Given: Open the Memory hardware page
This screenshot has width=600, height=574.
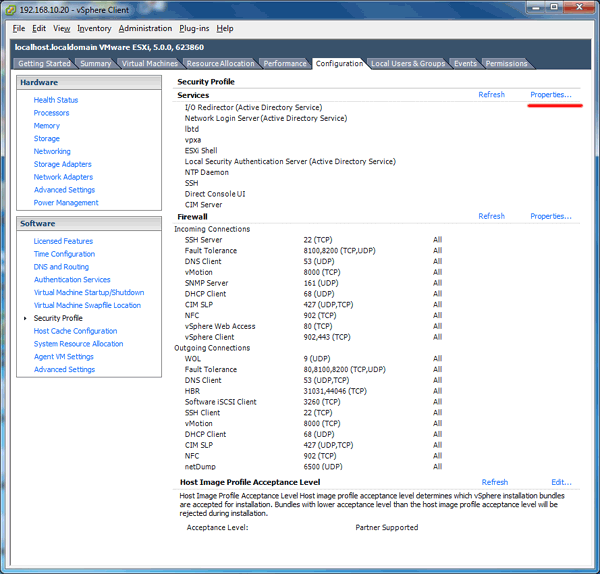Looking at the screenshot, I should click(x=47, y=126).
